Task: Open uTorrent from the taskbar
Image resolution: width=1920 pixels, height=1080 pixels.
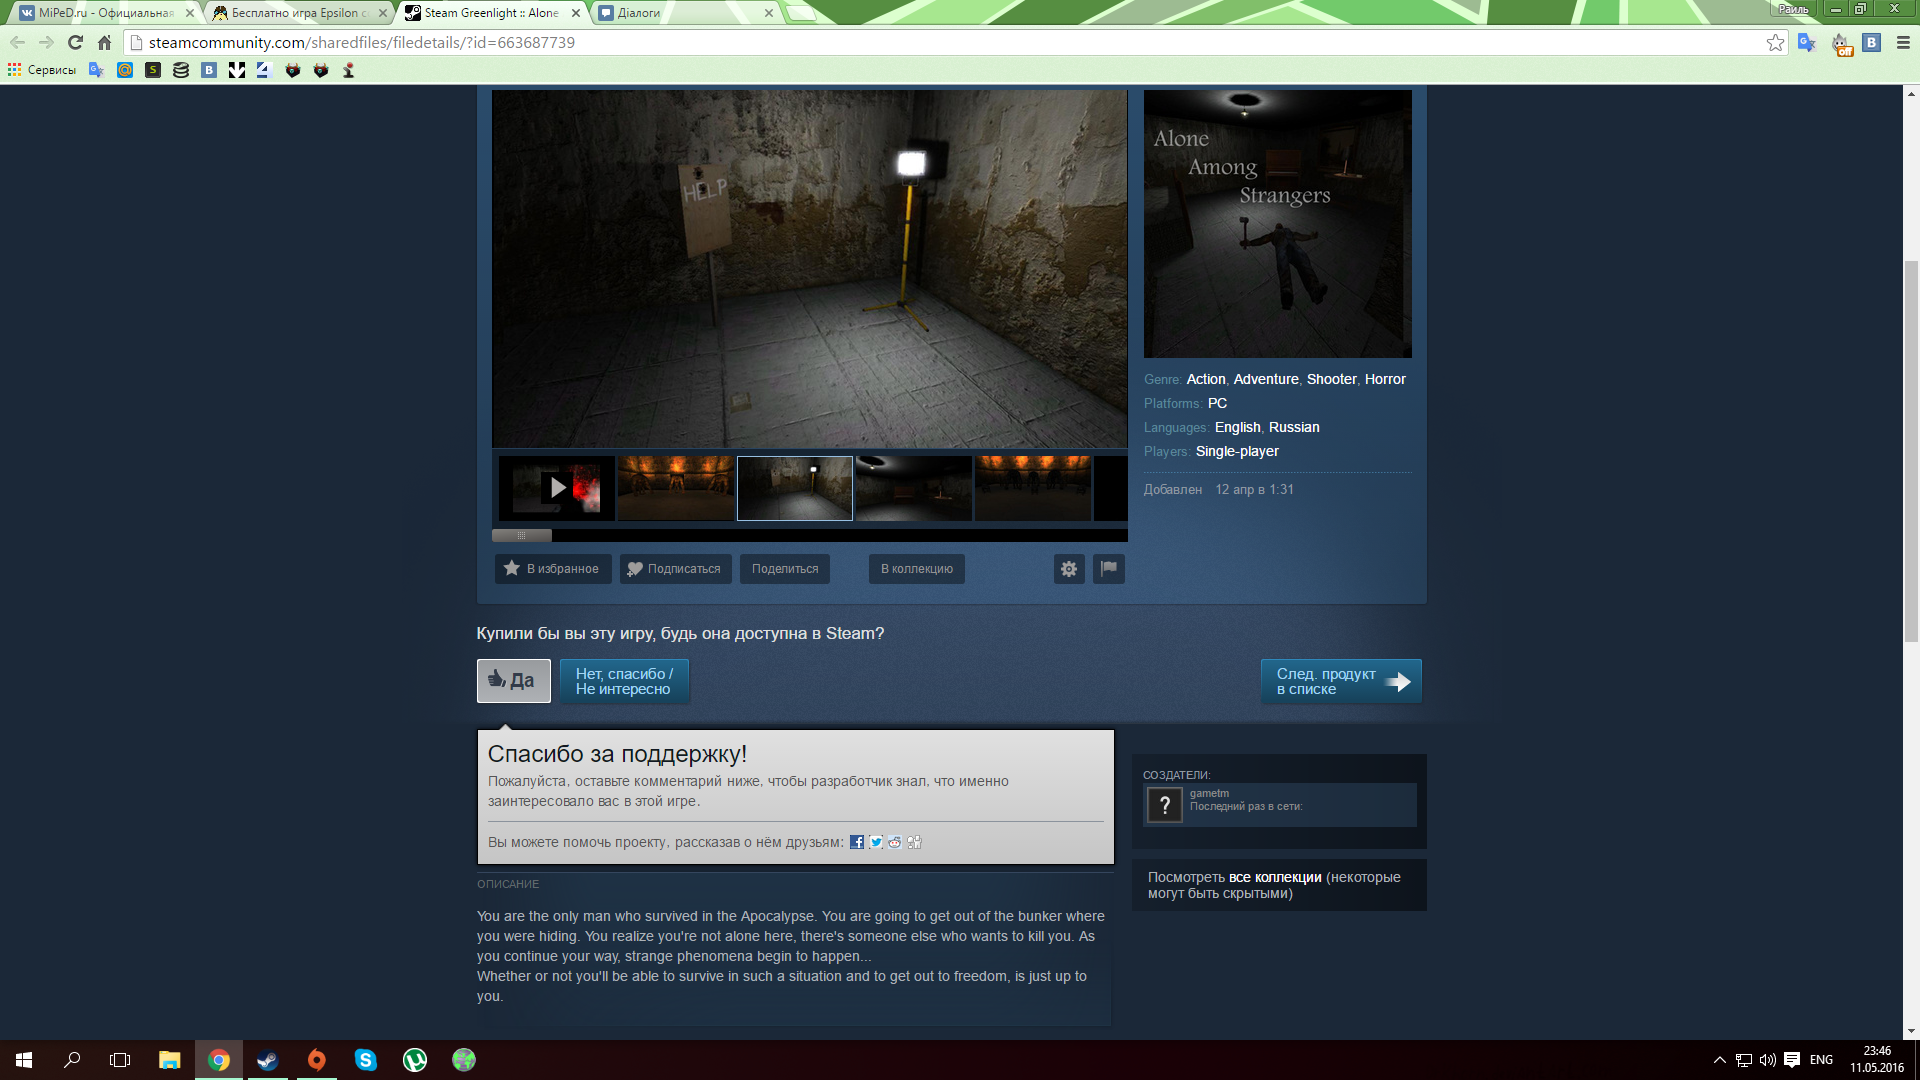Action: tap(415, 1060)
